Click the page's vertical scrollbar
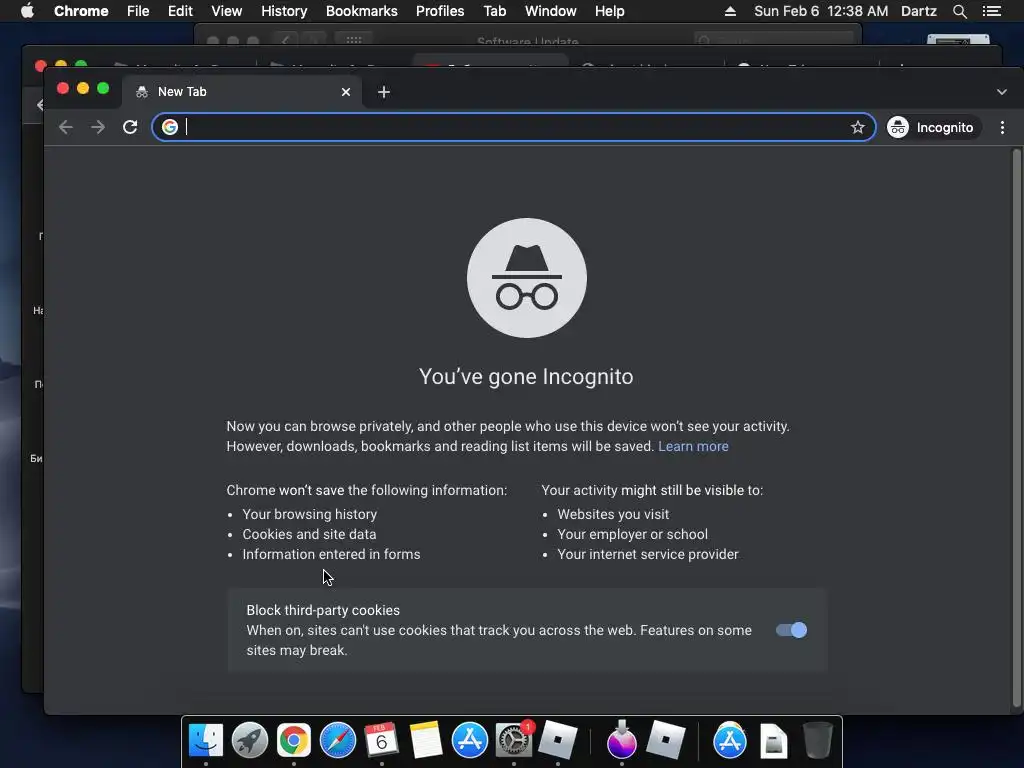The height and width of the screenshot is (768, 1024). 1016,428
